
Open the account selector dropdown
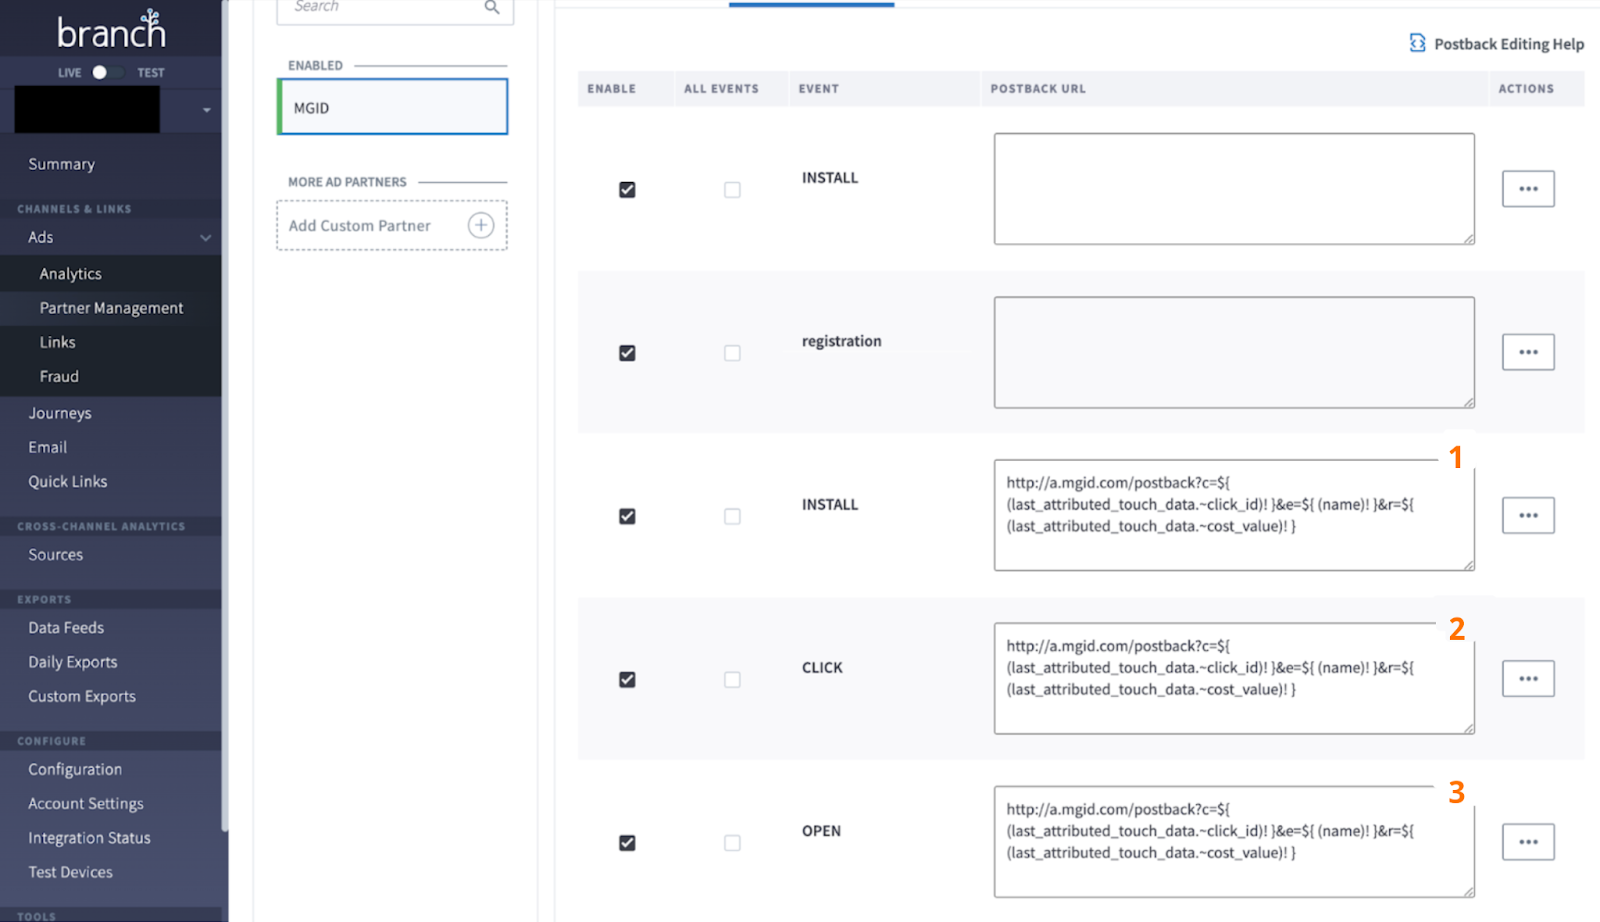click(x=207, y=110)
